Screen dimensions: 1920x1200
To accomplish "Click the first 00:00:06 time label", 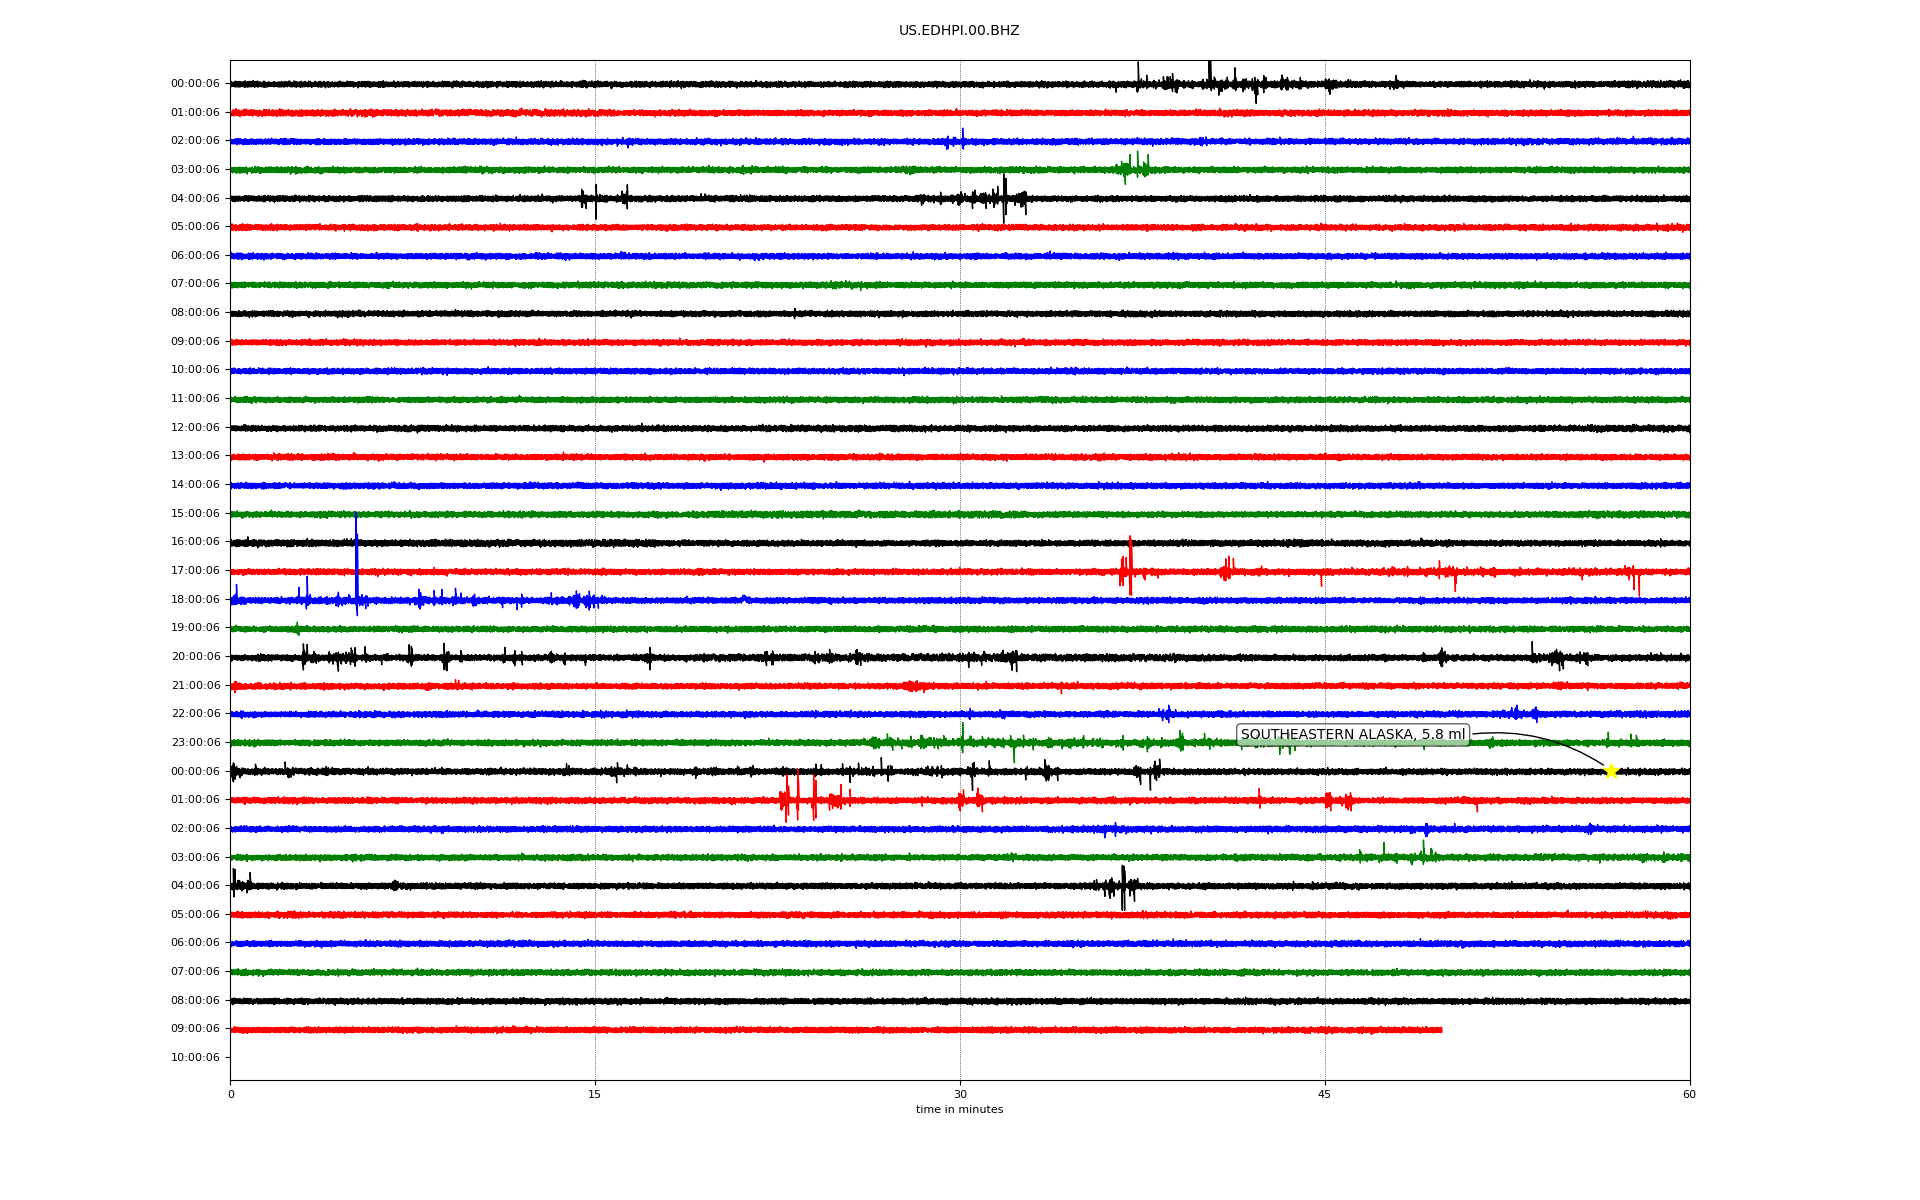I will (195, 84).
